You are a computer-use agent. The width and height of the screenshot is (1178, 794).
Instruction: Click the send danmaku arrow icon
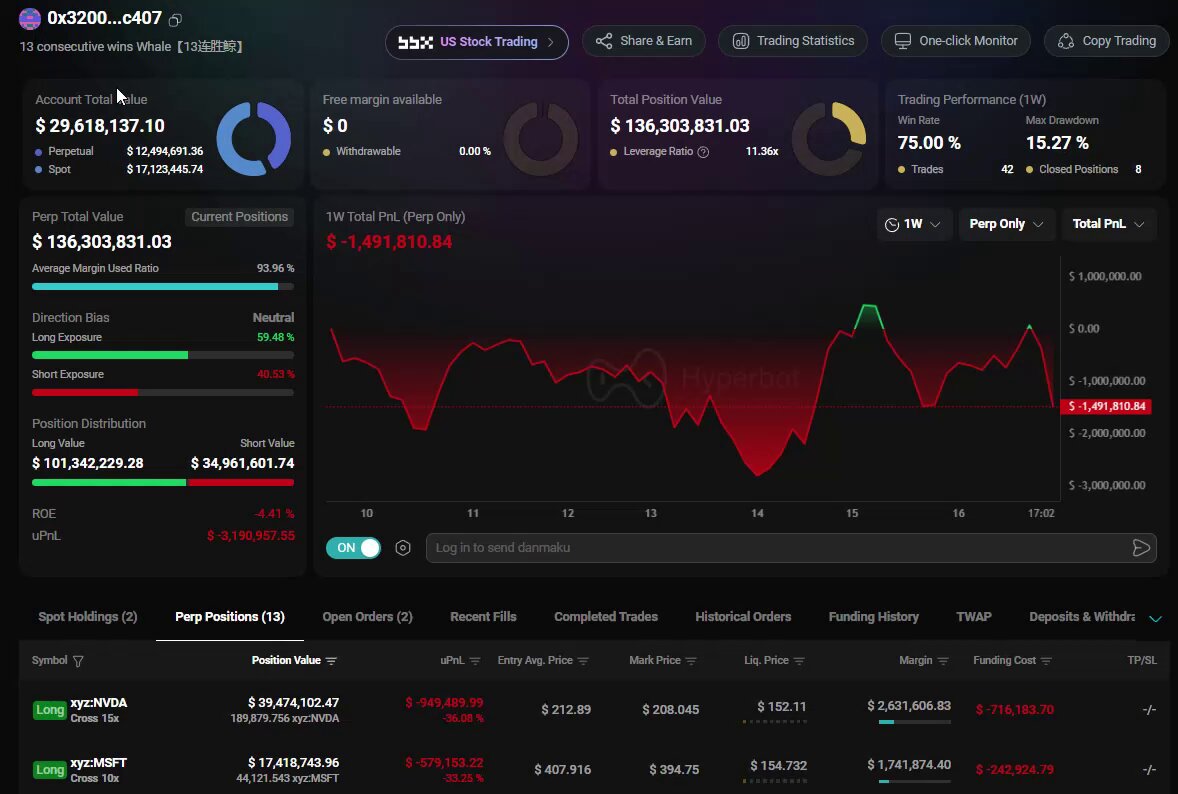tap(1141, 548)
